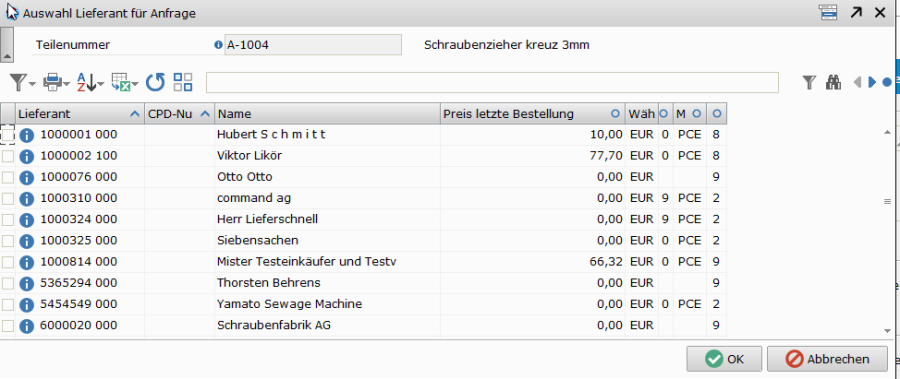The image size is (900, 379).
Task: Go to next page with blue arrow
Action: tap(872, 83)
